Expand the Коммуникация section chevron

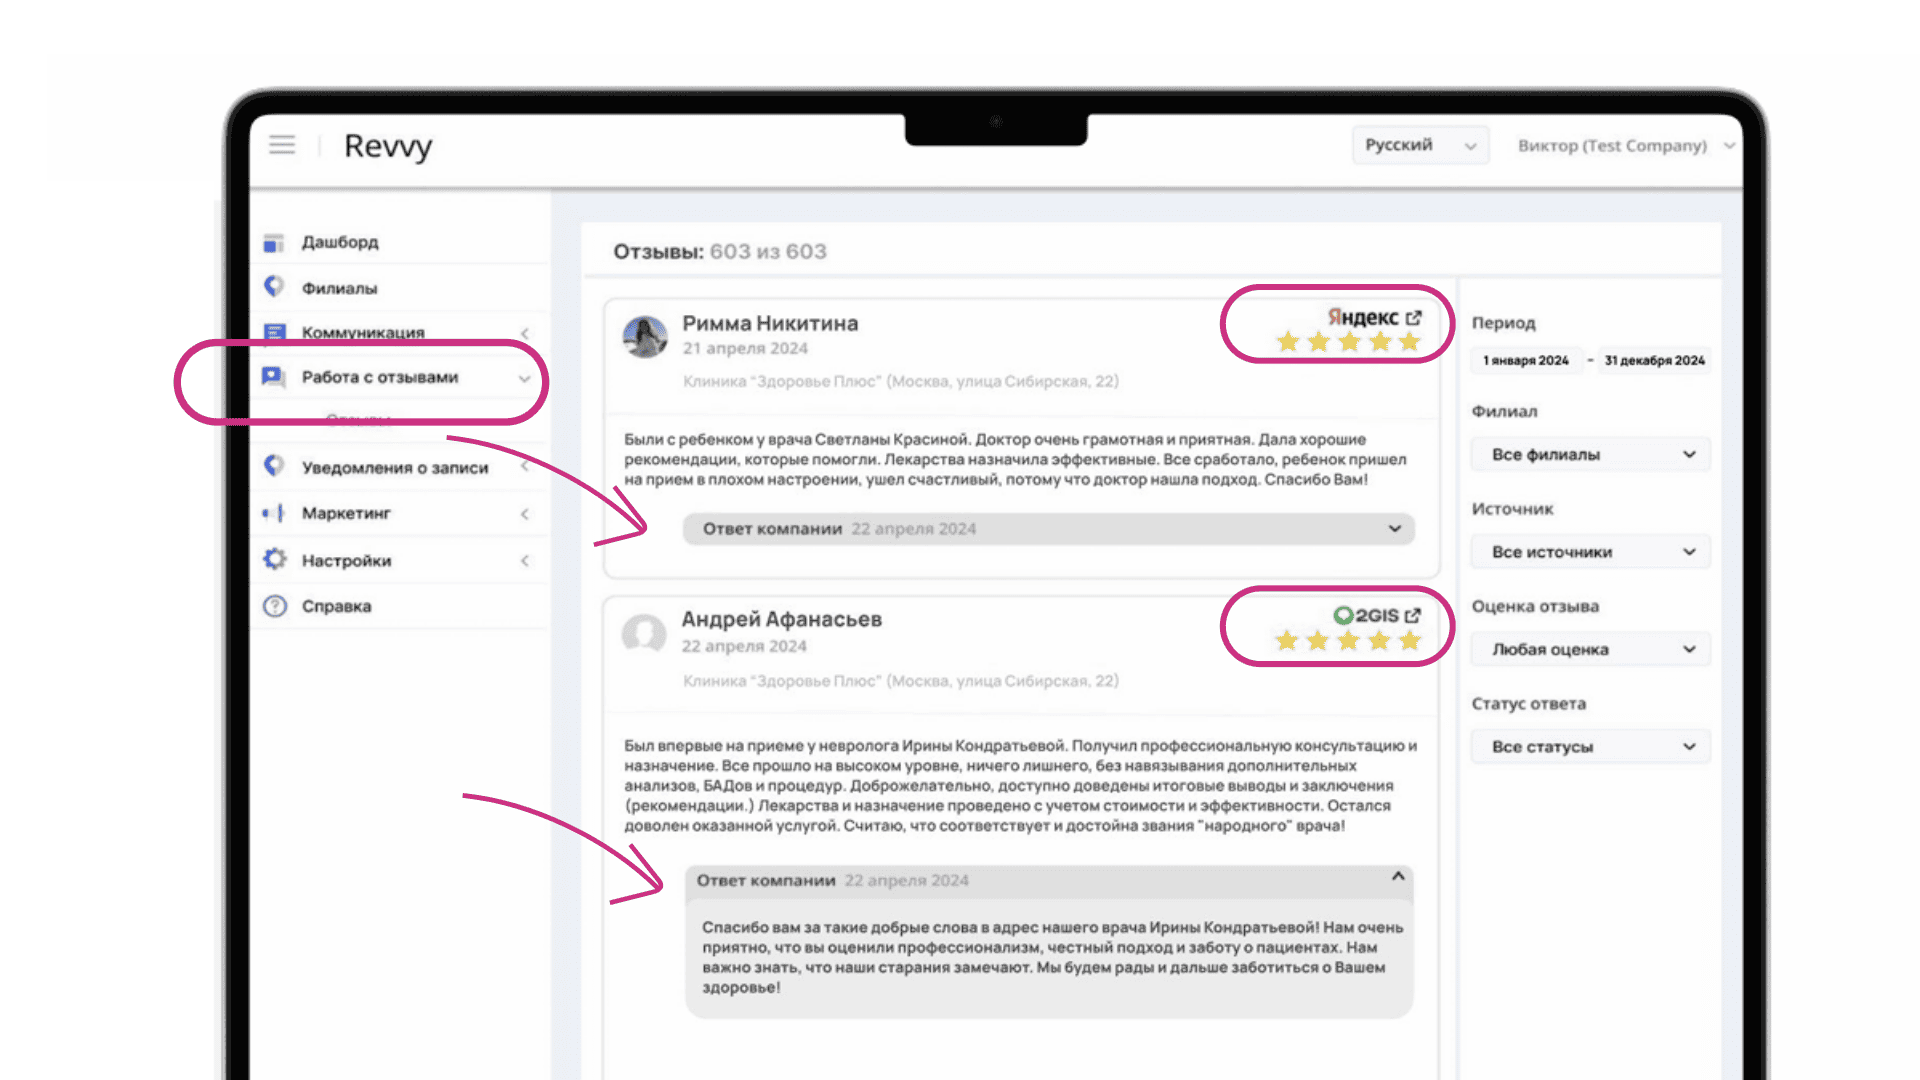click(x=525, y=333)
